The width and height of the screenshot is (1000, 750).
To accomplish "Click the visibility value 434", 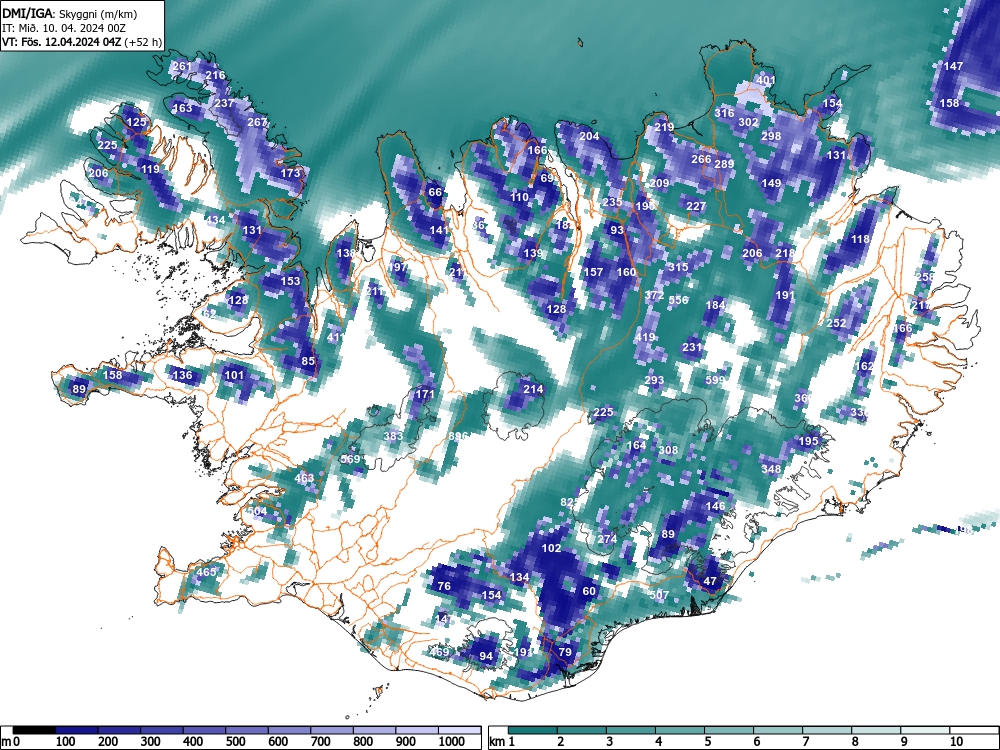I will tap(216, 221).
